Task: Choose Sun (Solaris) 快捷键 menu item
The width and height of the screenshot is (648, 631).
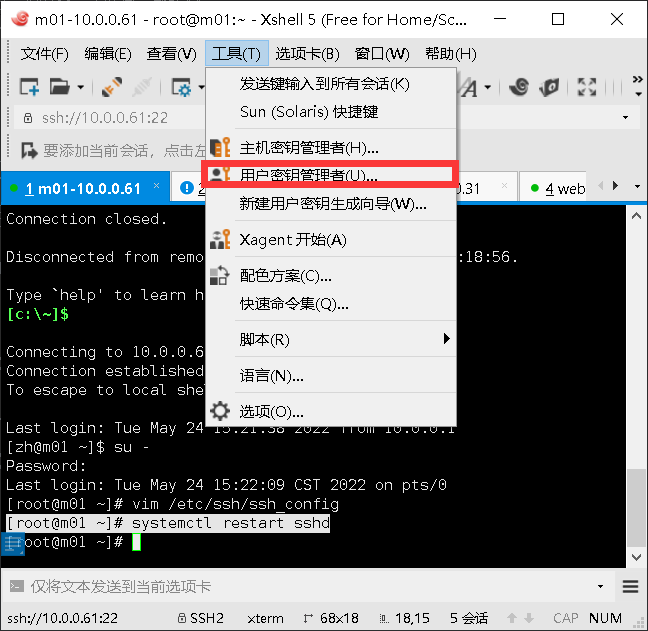Action: (x=331, y=112)
